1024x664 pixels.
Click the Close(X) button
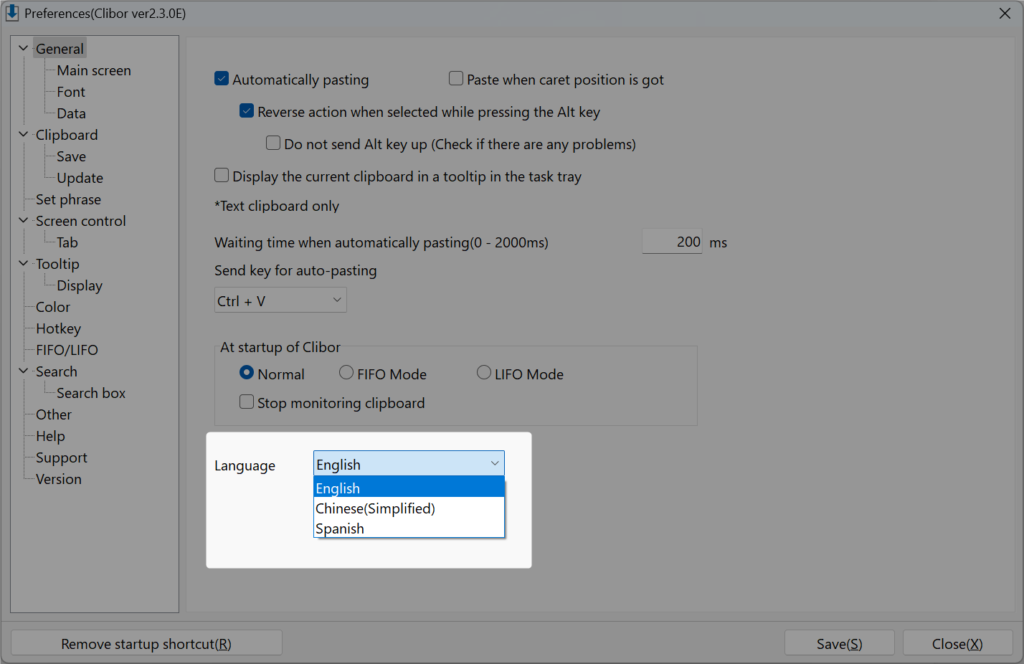tap(957, 644)
